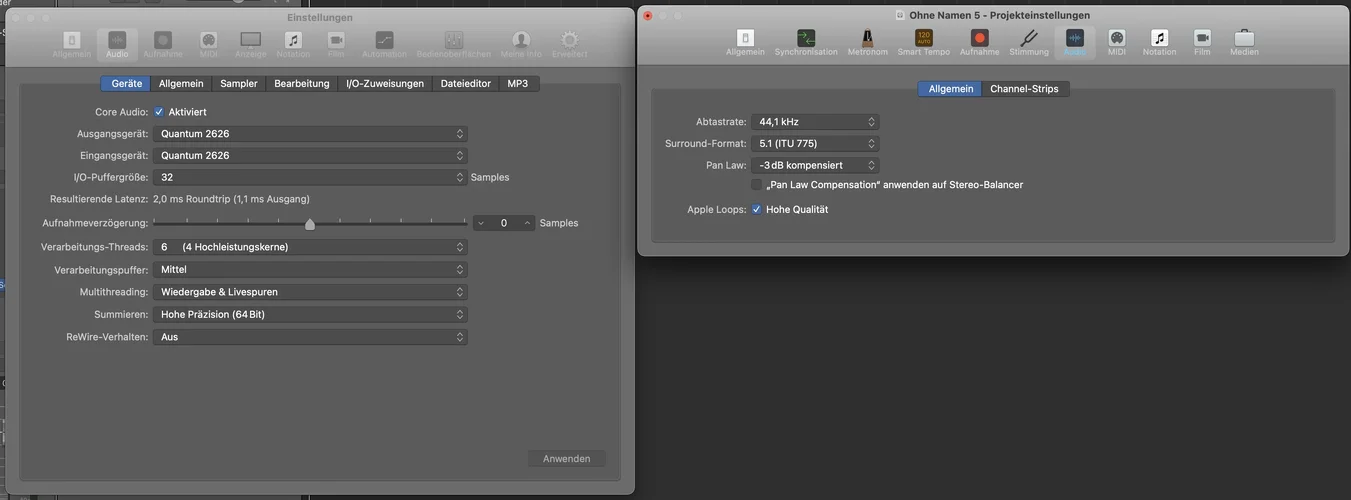Enable Pan Law Compensation checkbox
This screenshot has height=500, width=1351.
click(x=756, y=185)
